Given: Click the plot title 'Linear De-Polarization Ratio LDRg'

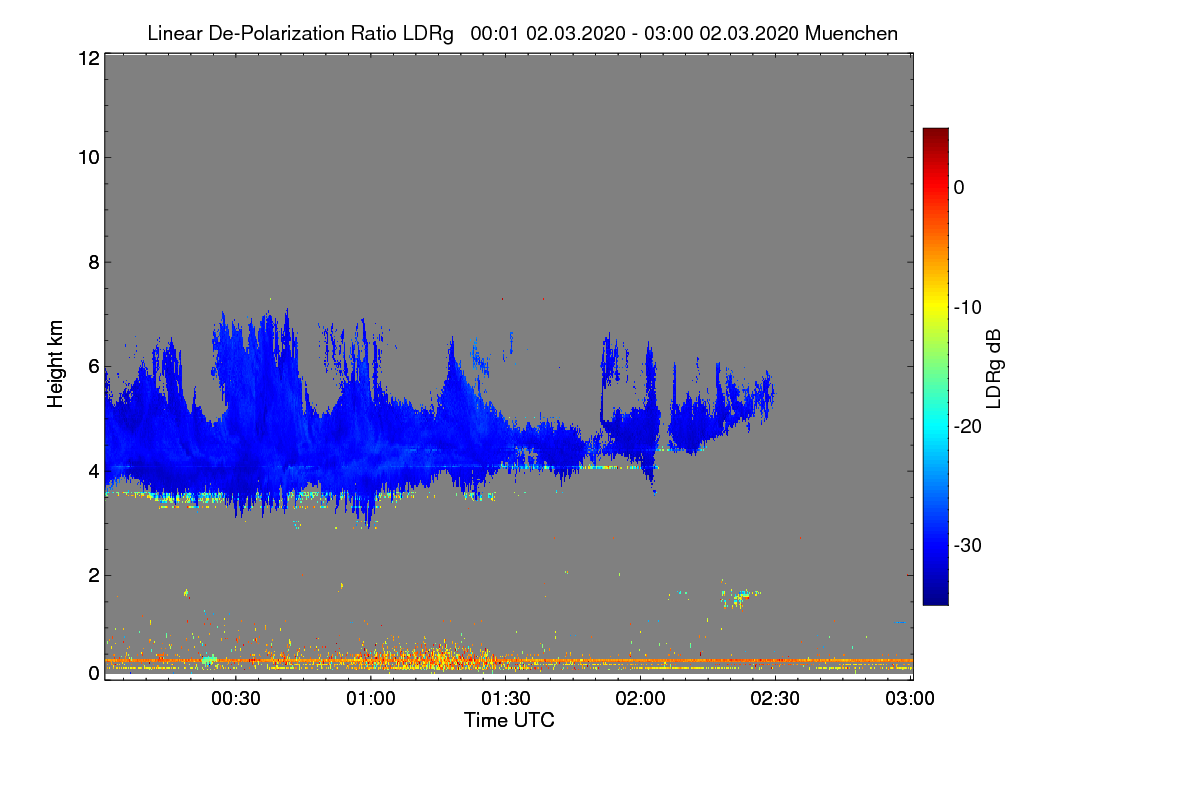Looking at the screenshot, I should (x=300, y=34).
